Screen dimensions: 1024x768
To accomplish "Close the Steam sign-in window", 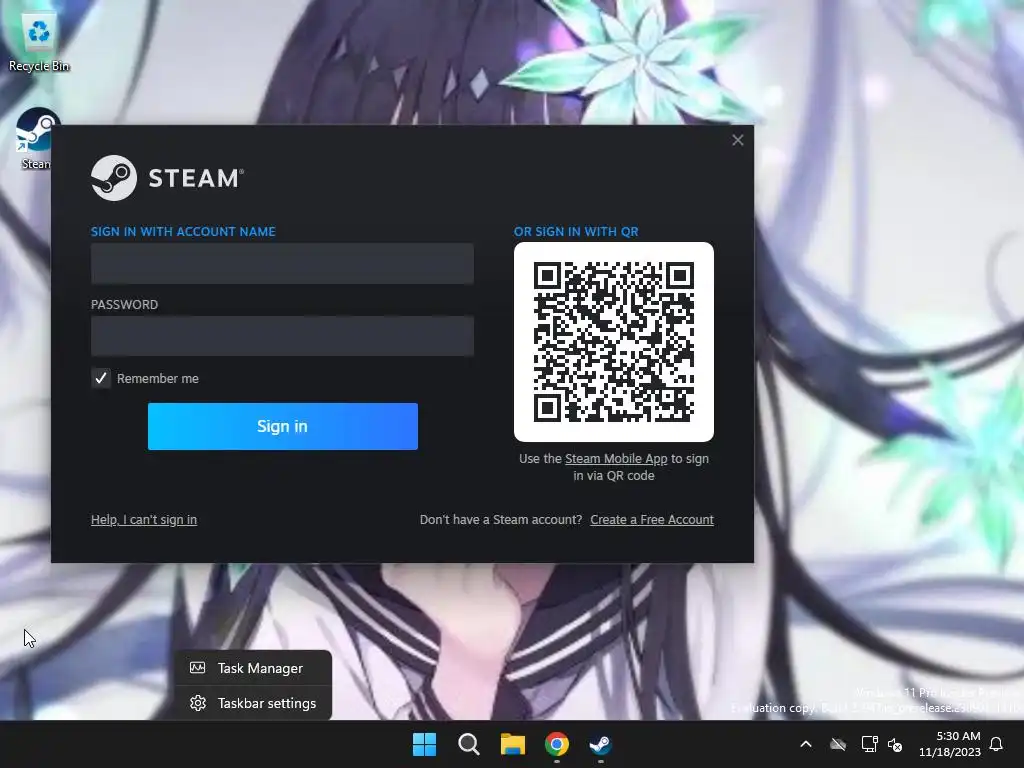I will pyautogui.click(x=737, y=140).
